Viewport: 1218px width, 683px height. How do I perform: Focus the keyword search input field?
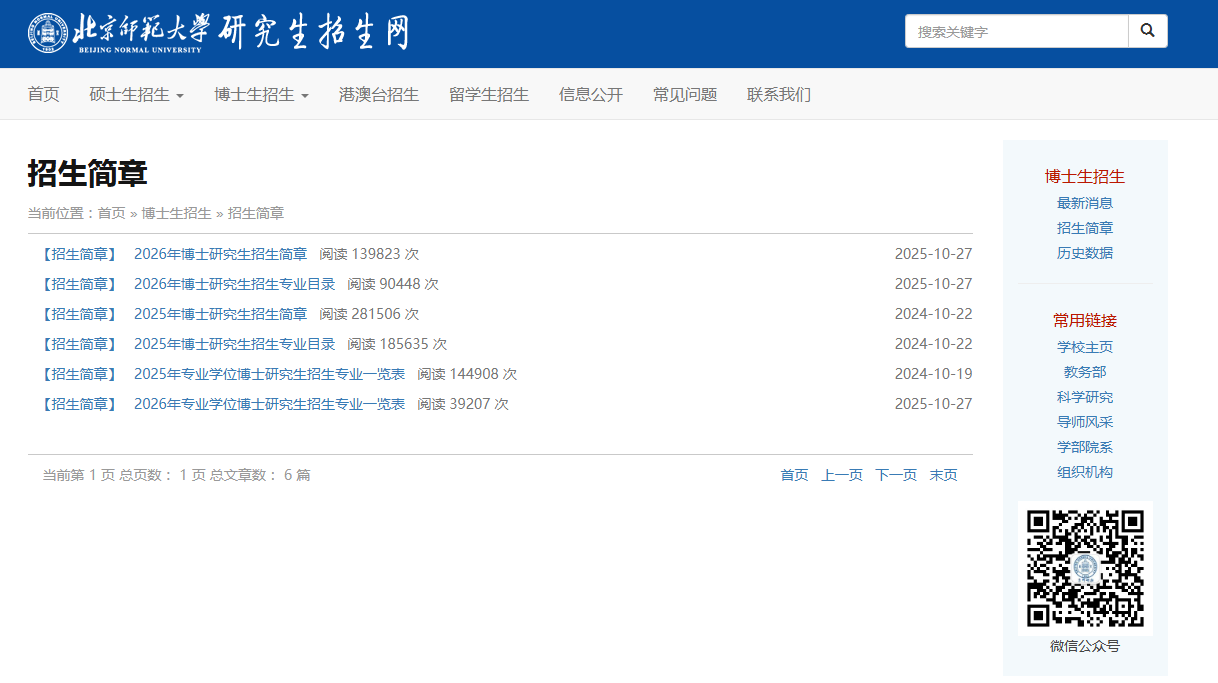pos(1016,31)
